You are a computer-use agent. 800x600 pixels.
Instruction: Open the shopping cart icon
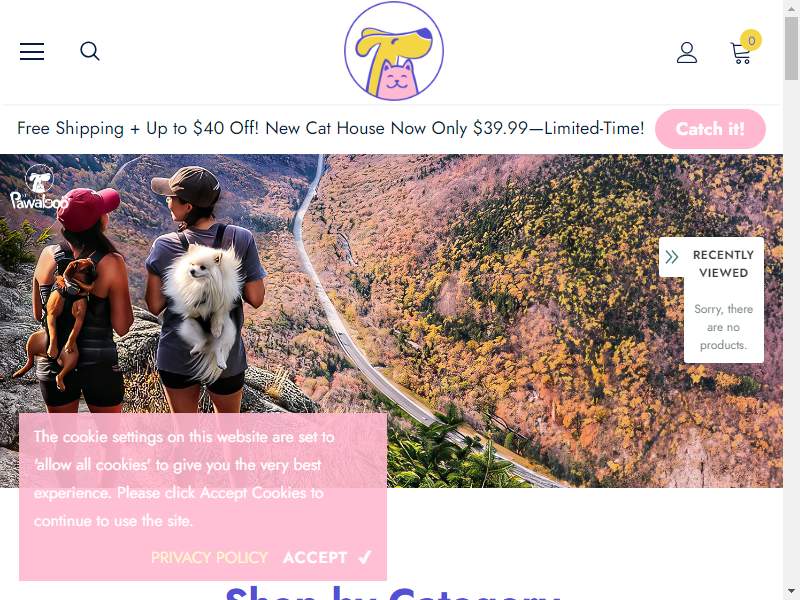740,54
